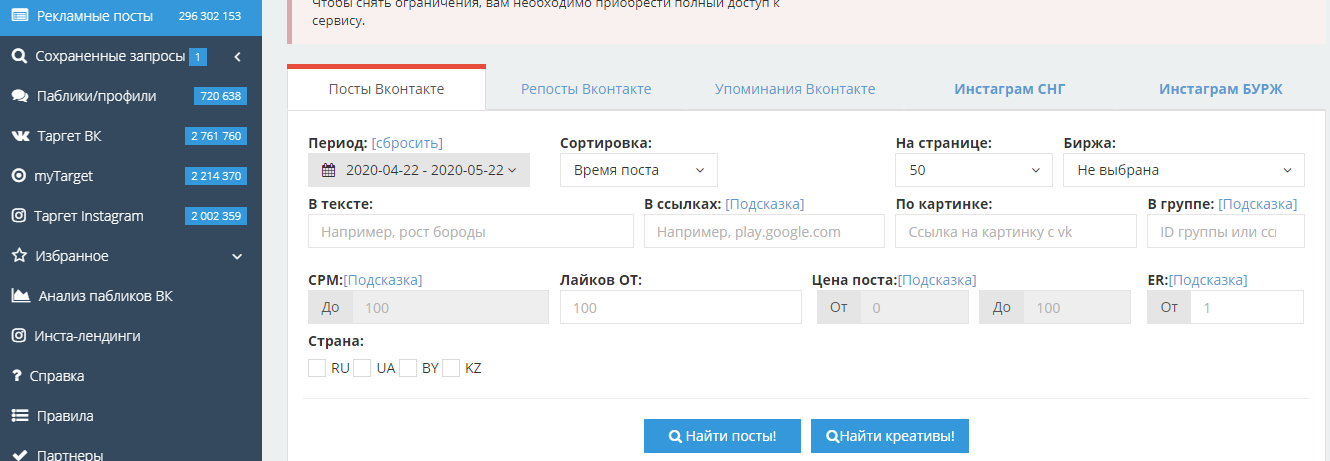This screenshot has width=1330, height=461.
Task: Tick the BY country checkbox
Action: (407, 368)
